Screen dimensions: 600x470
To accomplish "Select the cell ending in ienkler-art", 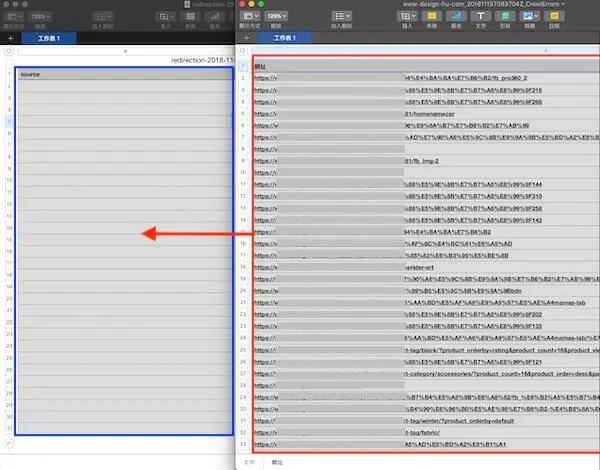I will click(x=426, y=267).
